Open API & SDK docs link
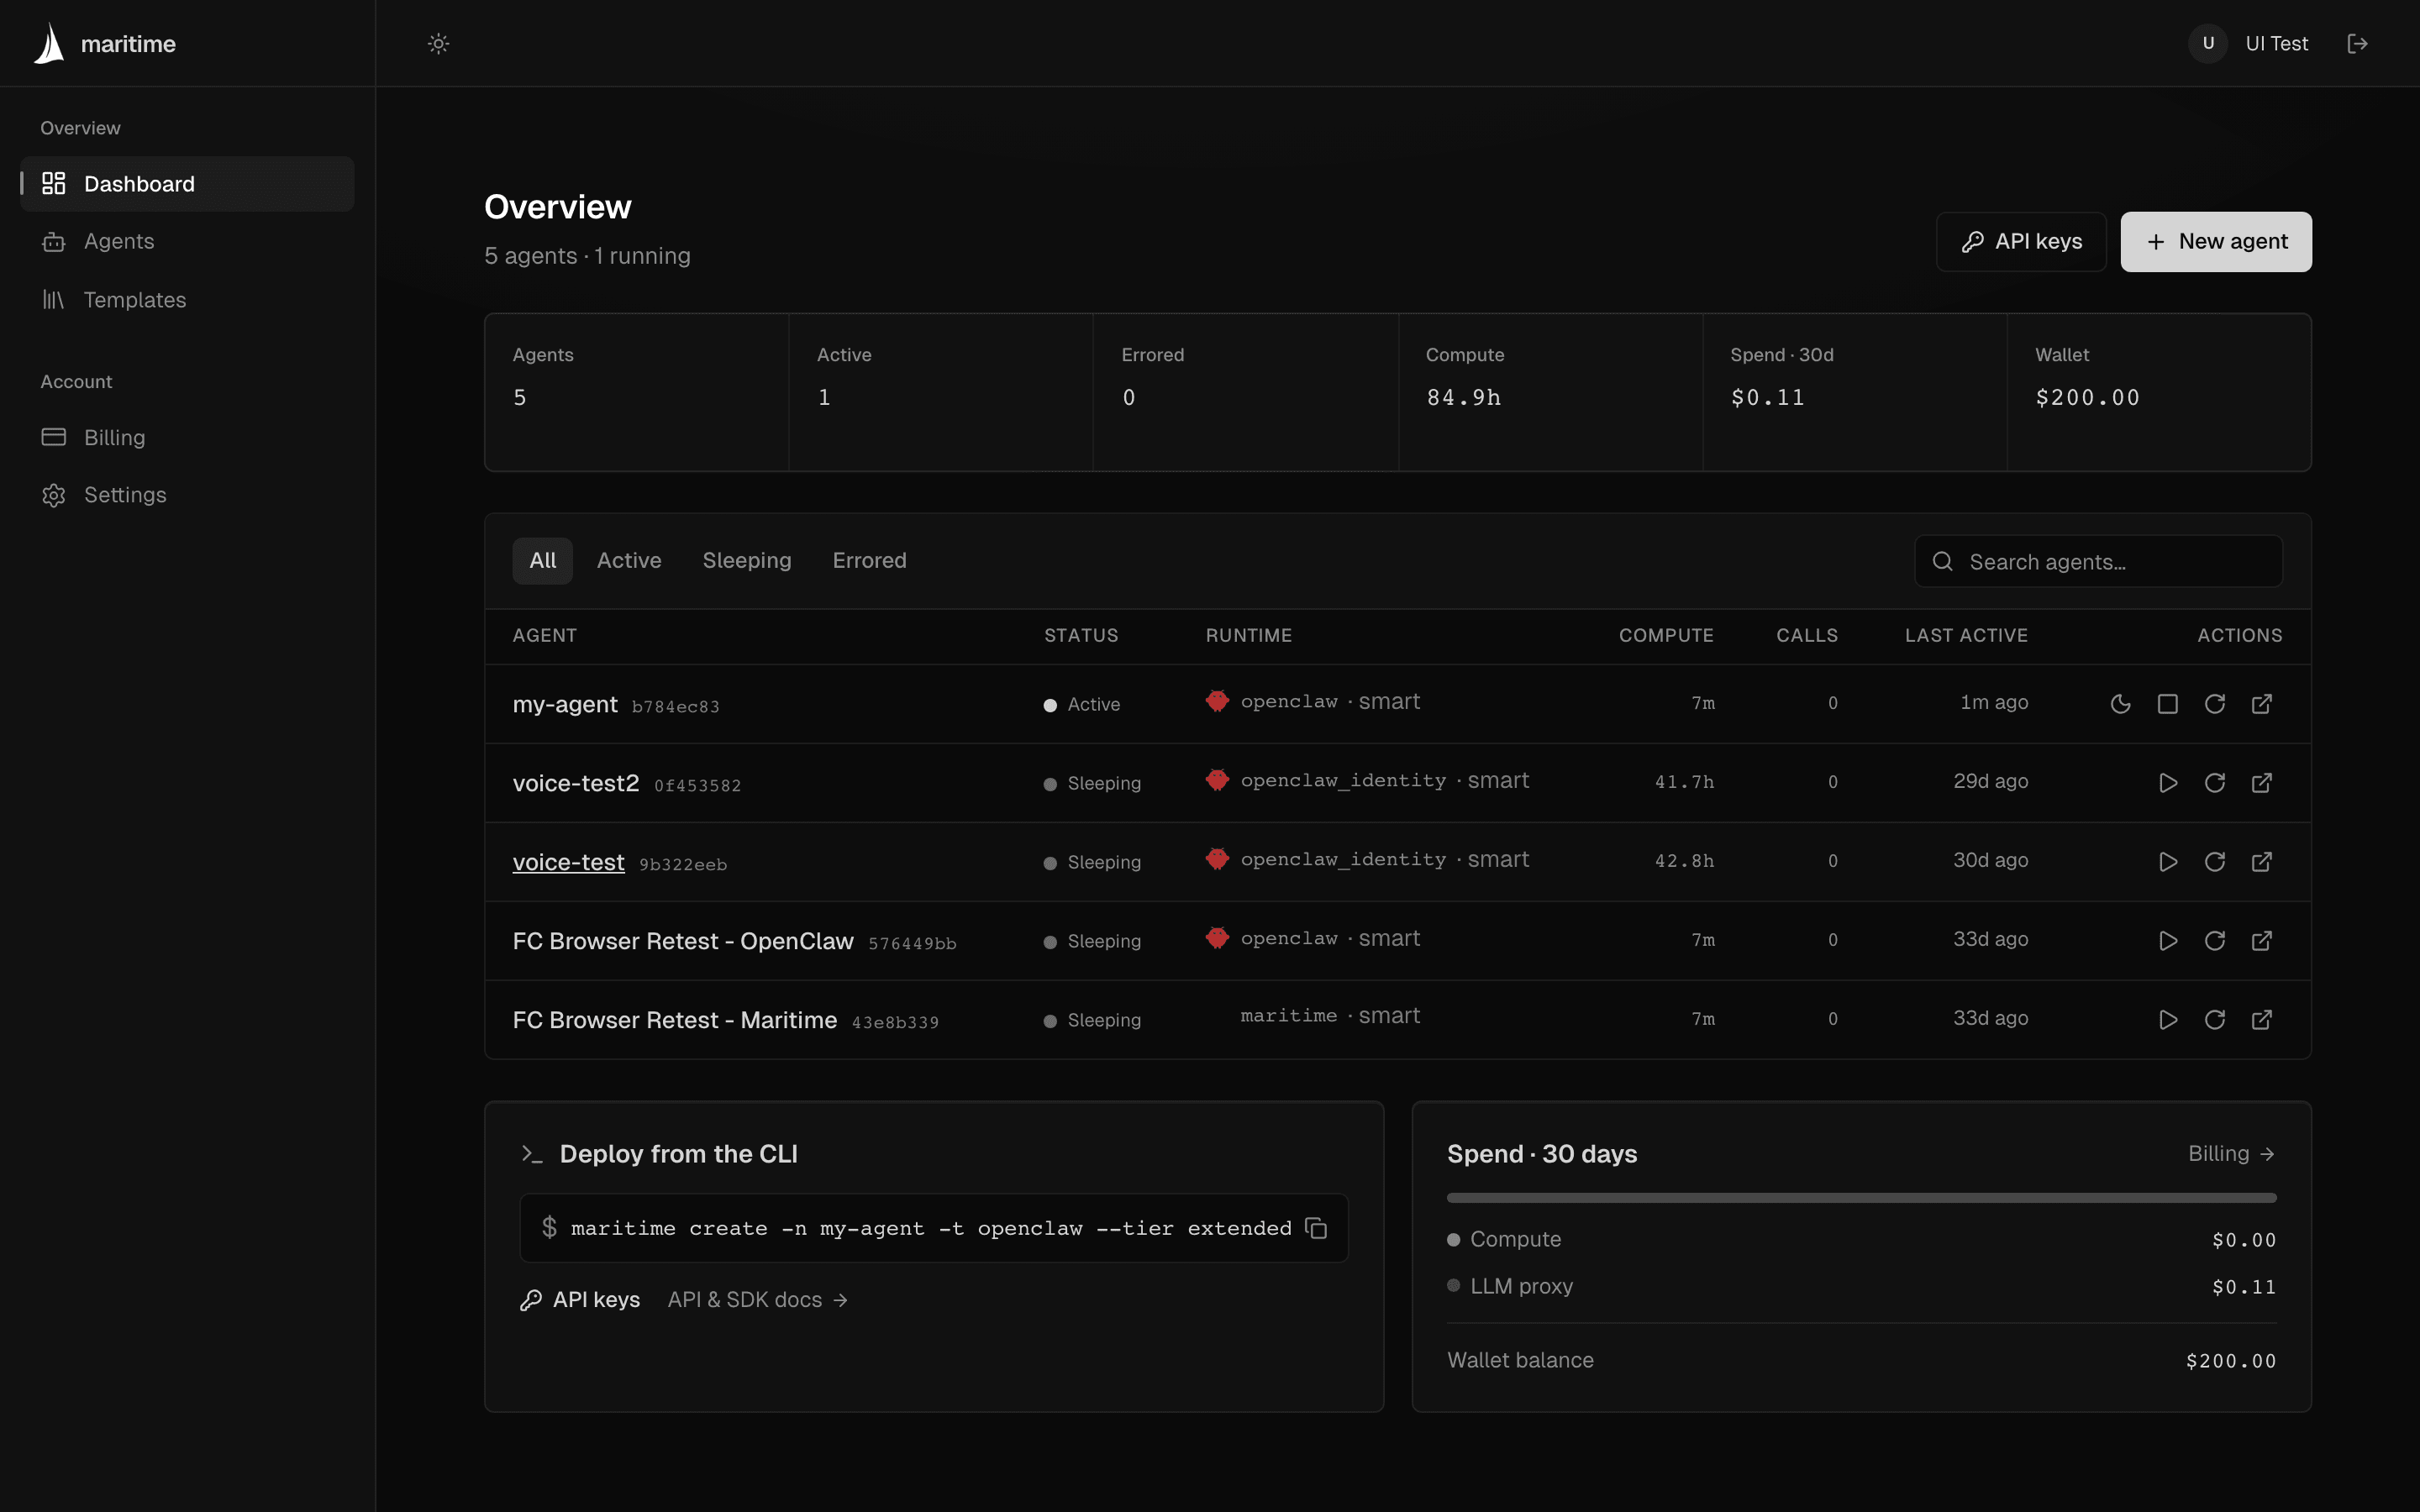Screen dimensions: 2420x1512 pos(758,1299)
